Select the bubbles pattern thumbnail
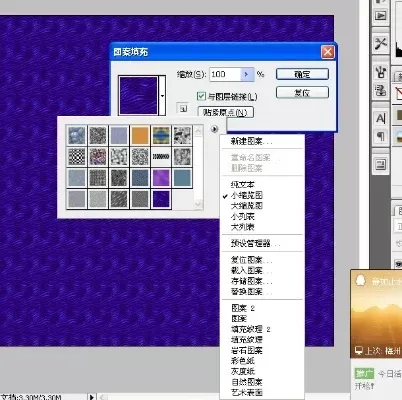Screen dimensions: 402x400 coord(77,135)
